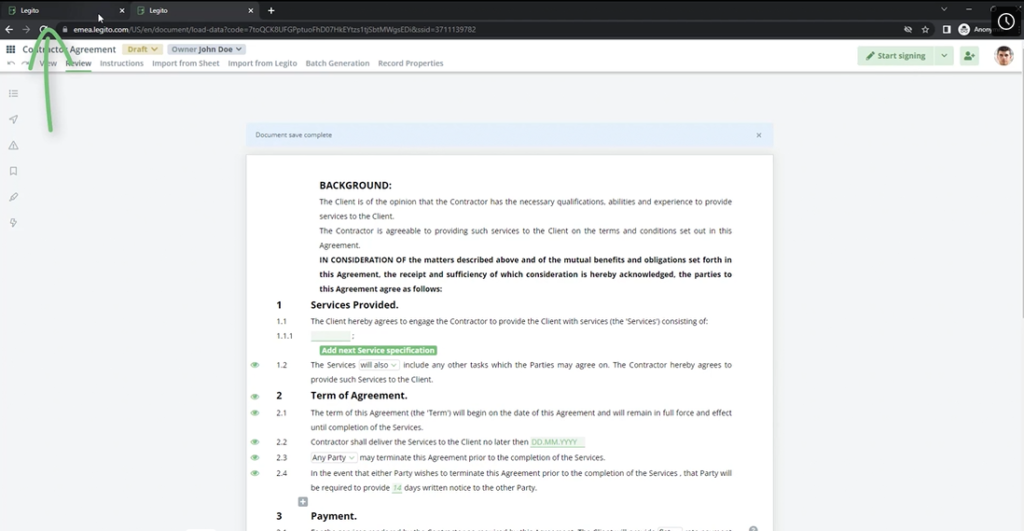The width and height of the screenshot is (1024, 531).
Task: Click the empty service specification field 1.1.1
Action: pos(330,336)
